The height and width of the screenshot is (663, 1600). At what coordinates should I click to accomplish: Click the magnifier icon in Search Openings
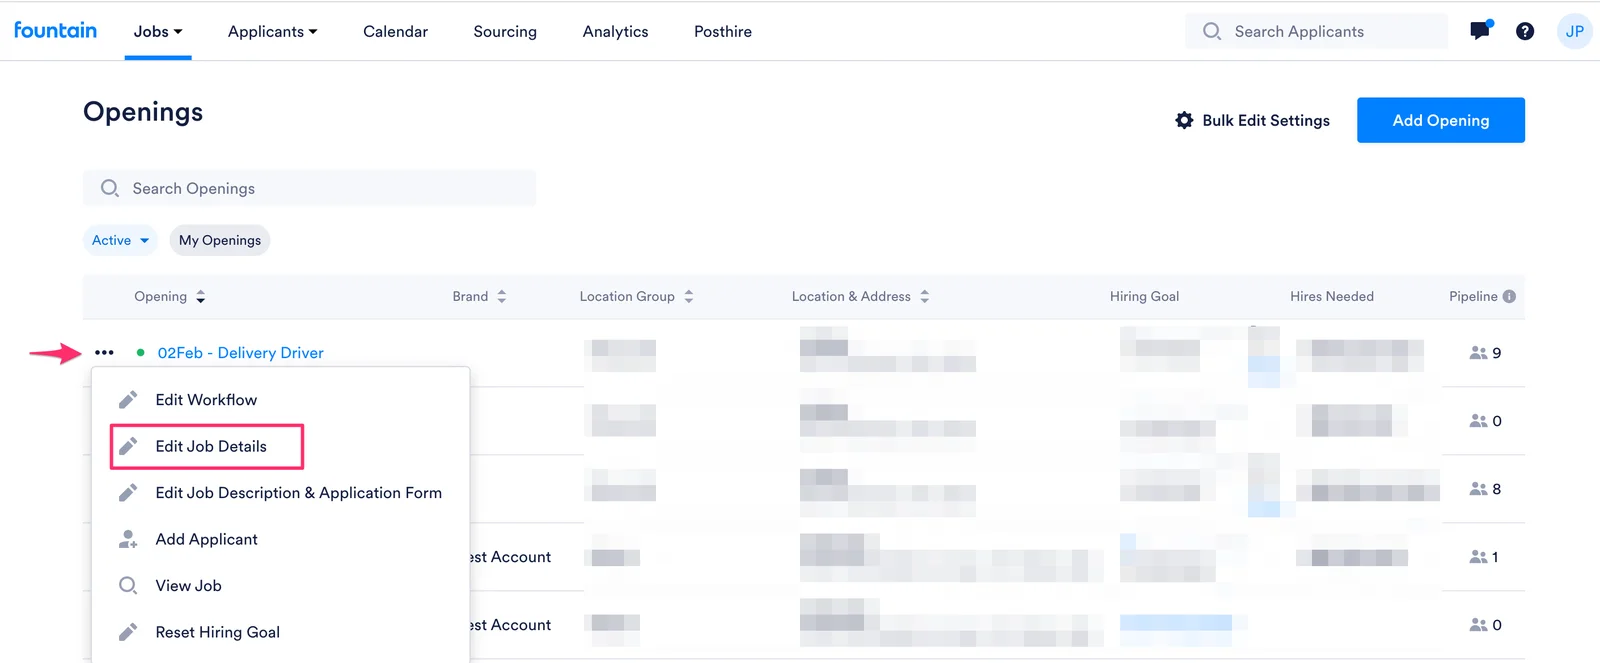click(x=110, y=188)
